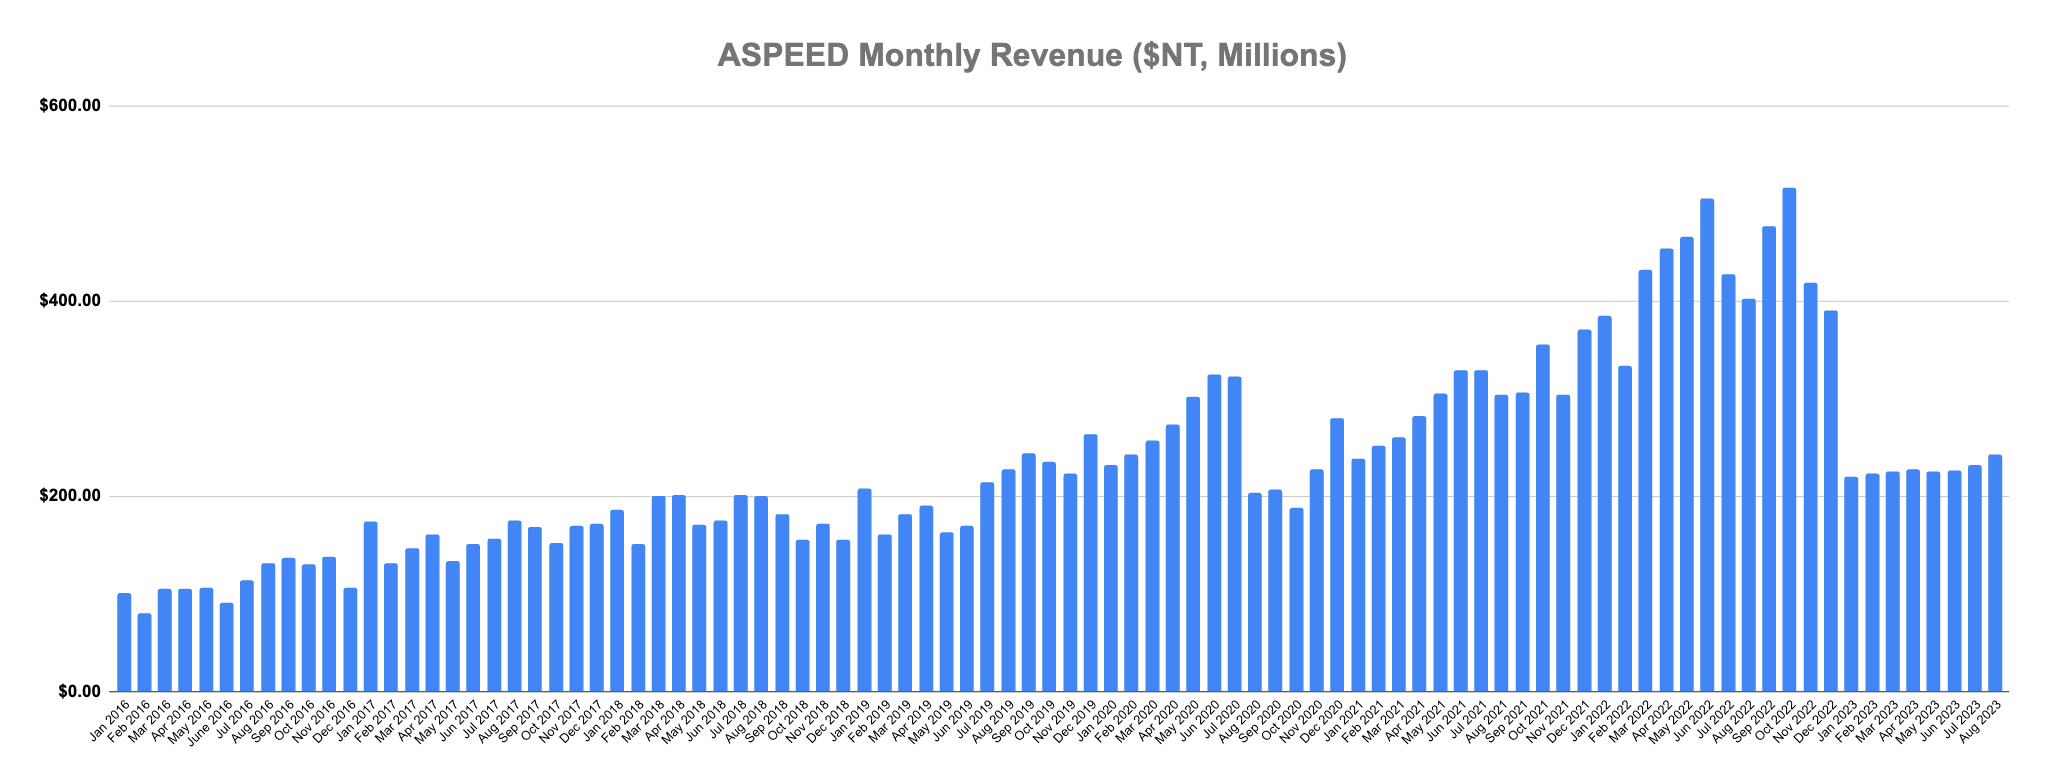Image resolution: width=2048 pixels, height=784 pixels.
Task: Select the Nov 2022 x-axis label
Action: point(1795,720)
